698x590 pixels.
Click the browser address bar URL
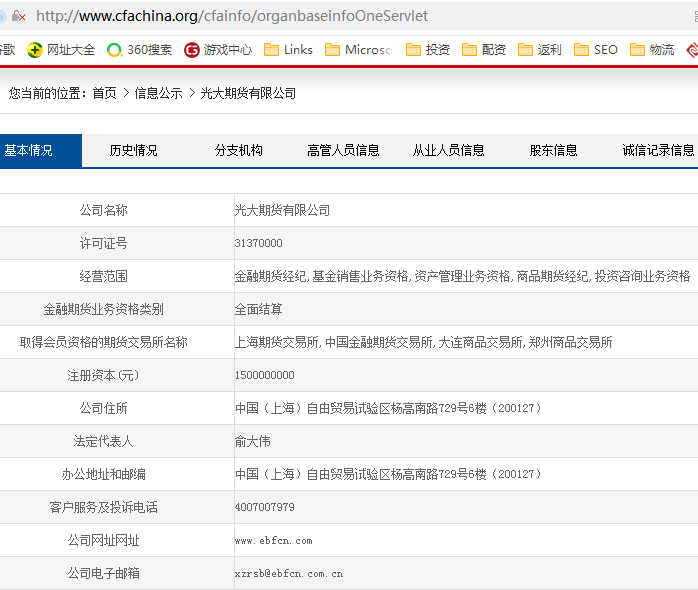[232, 16]
